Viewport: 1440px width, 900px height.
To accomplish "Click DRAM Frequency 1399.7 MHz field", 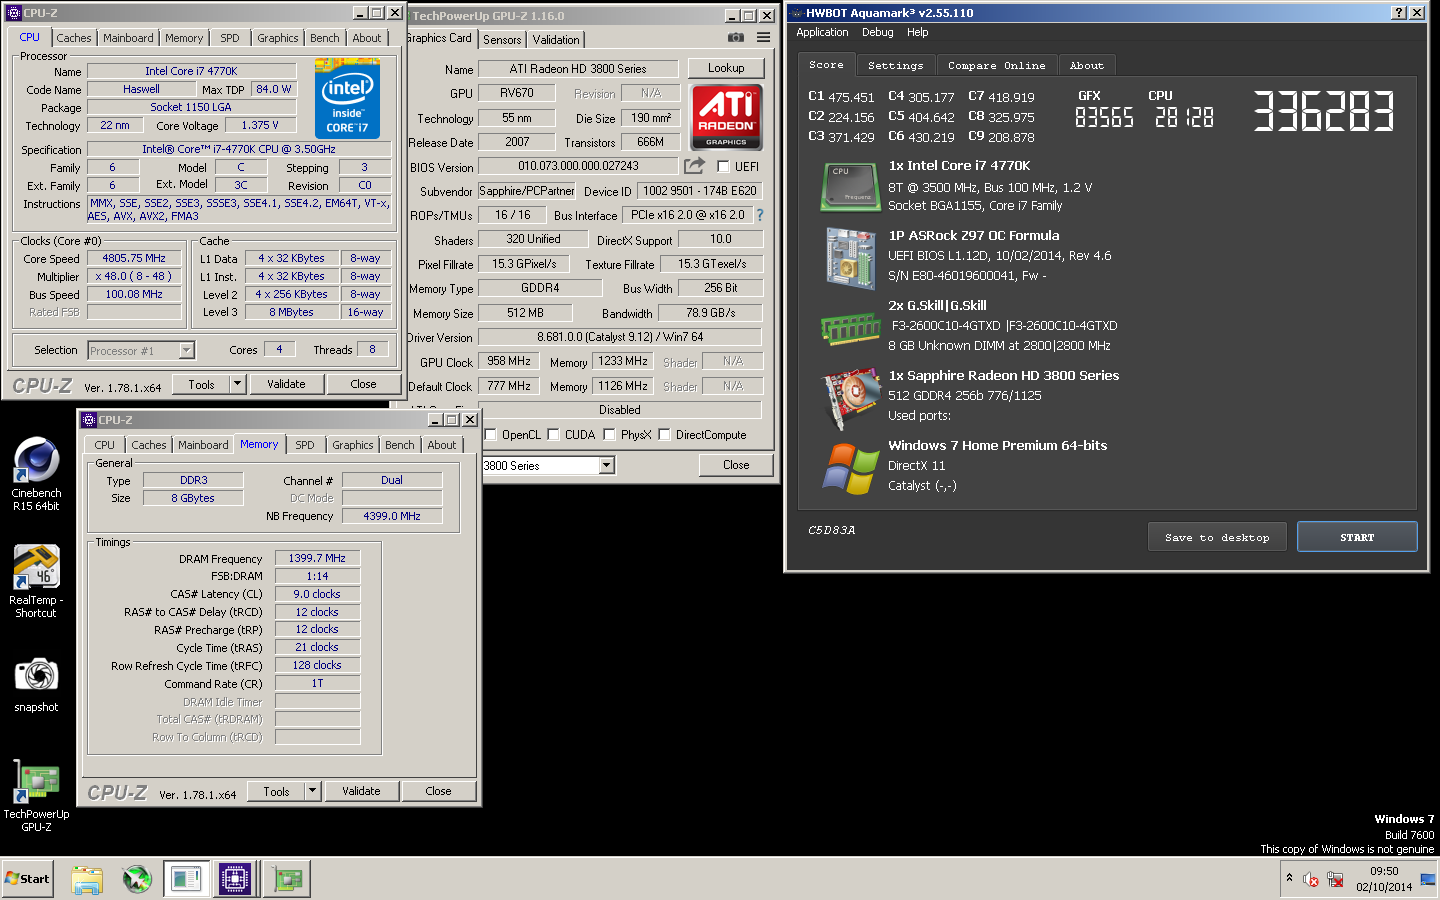I will point(317,558).
